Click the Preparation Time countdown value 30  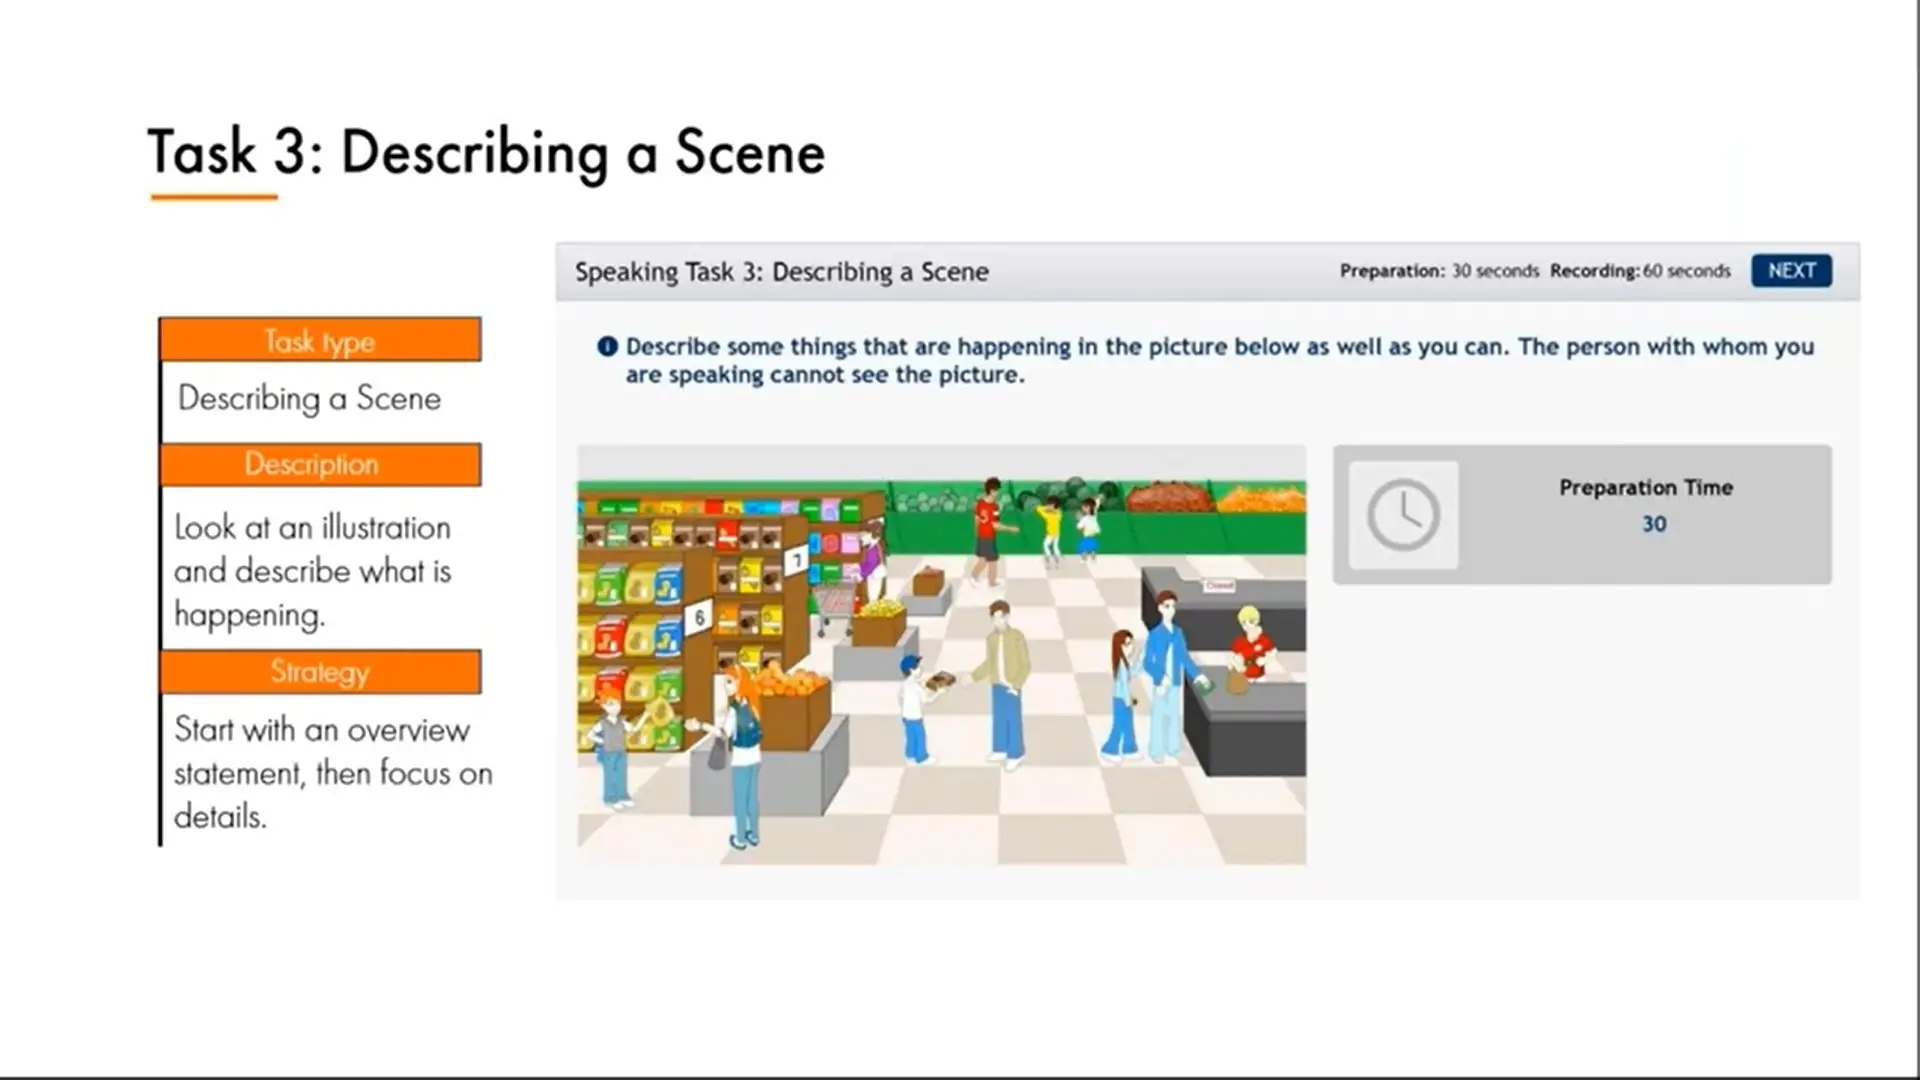pyautogui.click(x=1654, y=524)
